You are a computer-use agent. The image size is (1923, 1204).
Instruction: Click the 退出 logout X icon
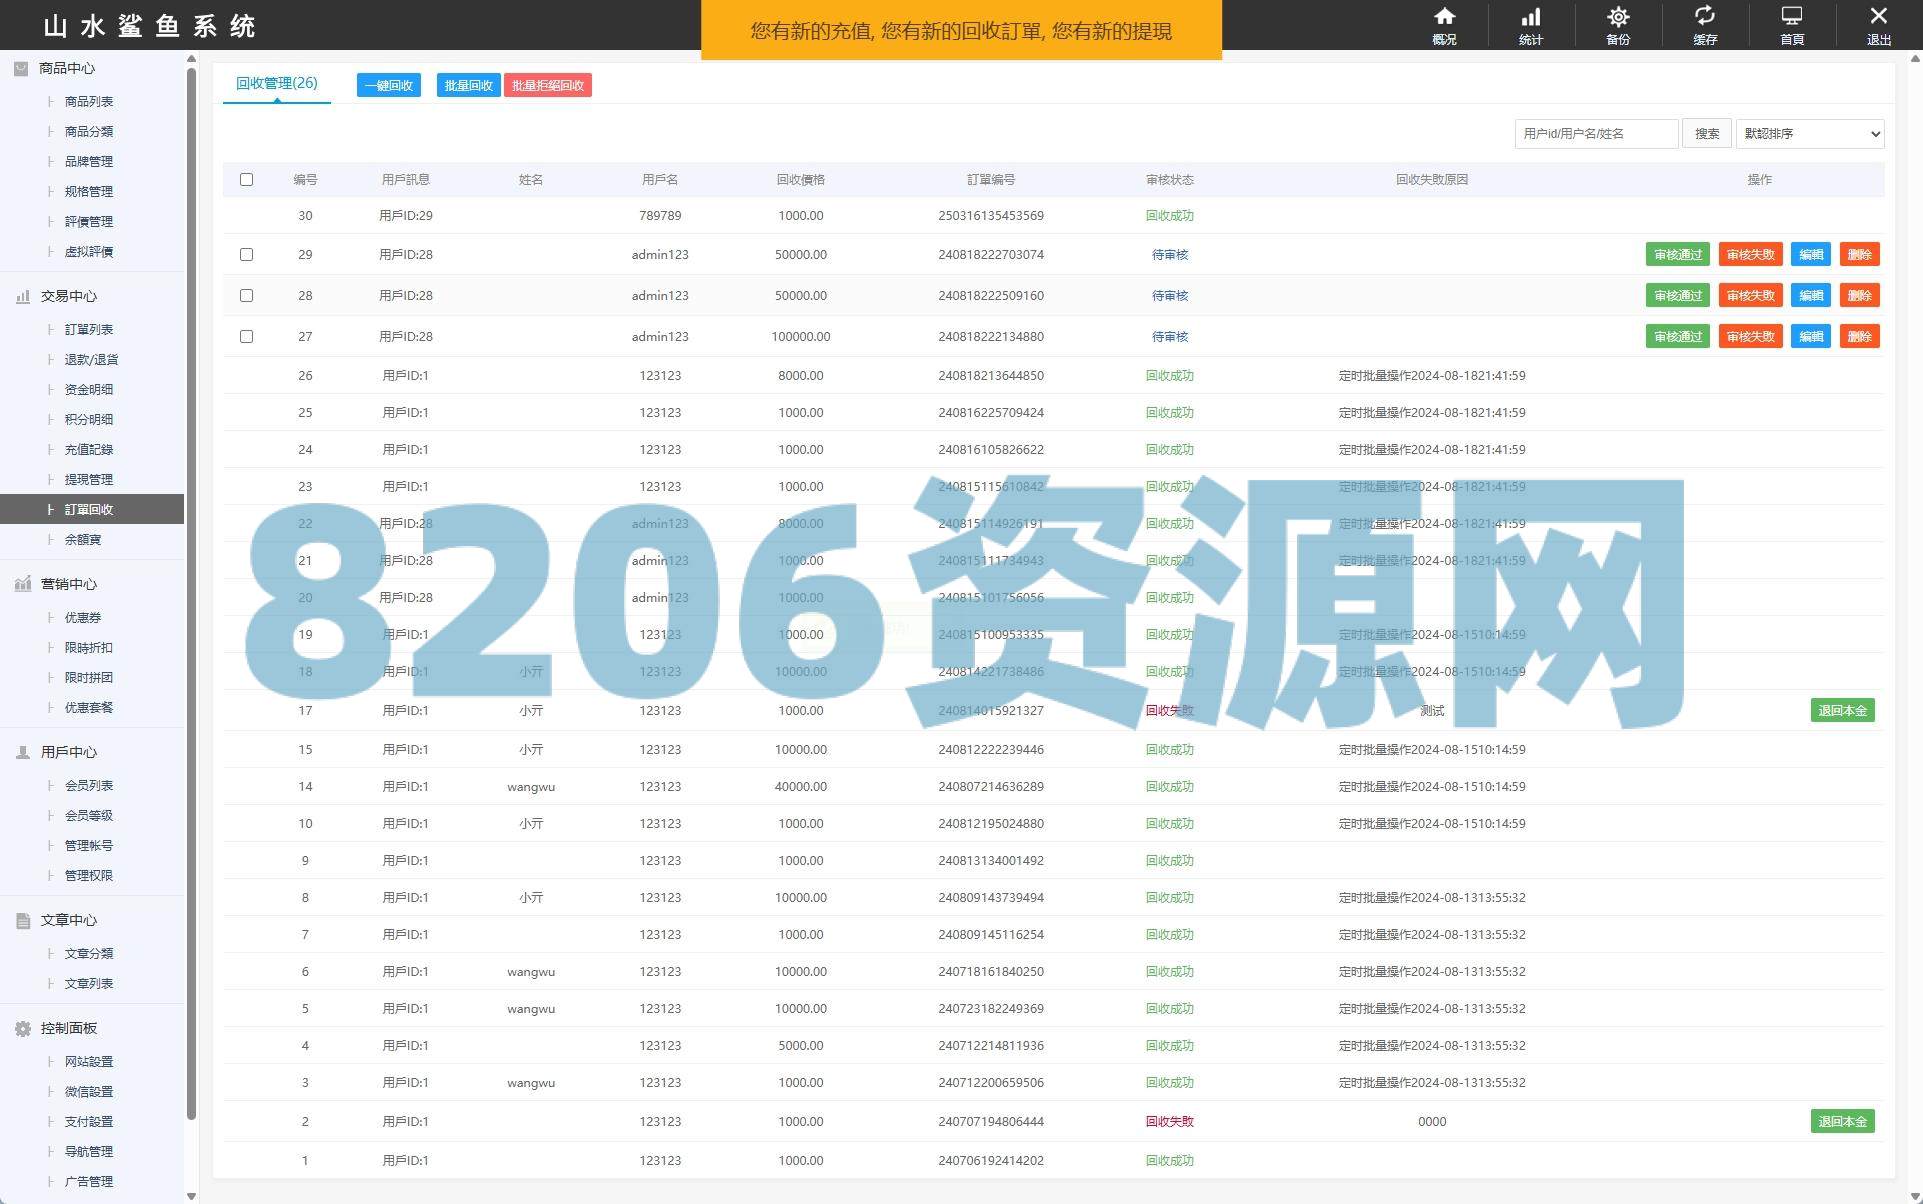1878,16
